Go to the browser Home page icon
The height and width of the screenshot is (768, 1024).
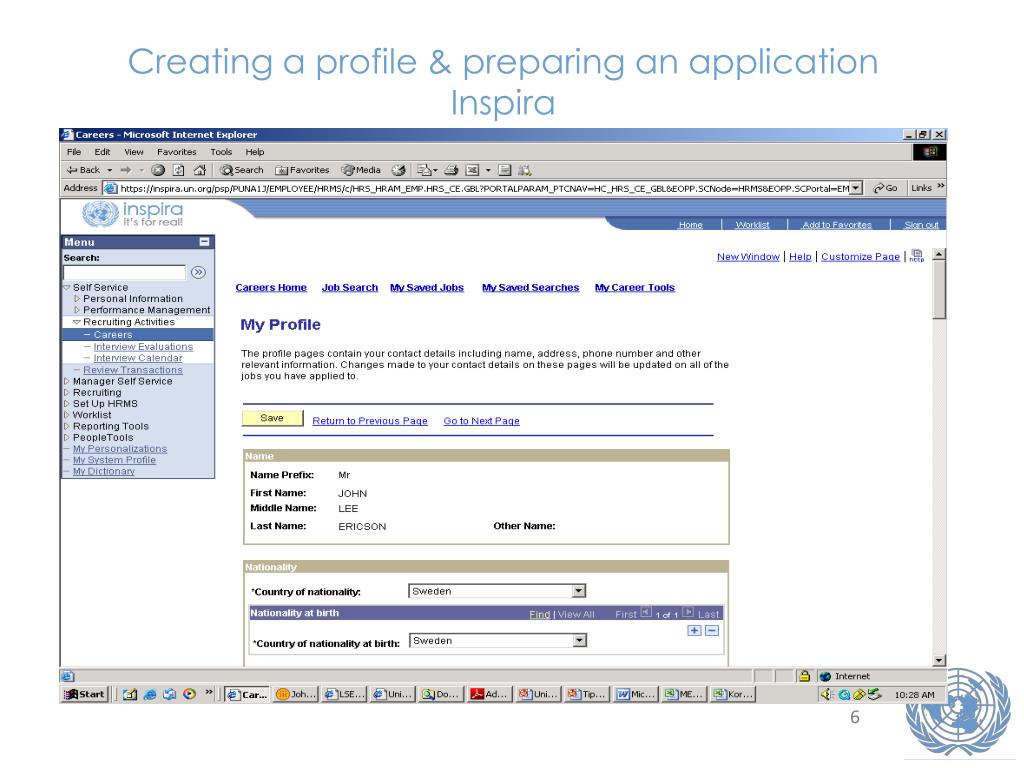pyautogui.click(x=200, y=170)
